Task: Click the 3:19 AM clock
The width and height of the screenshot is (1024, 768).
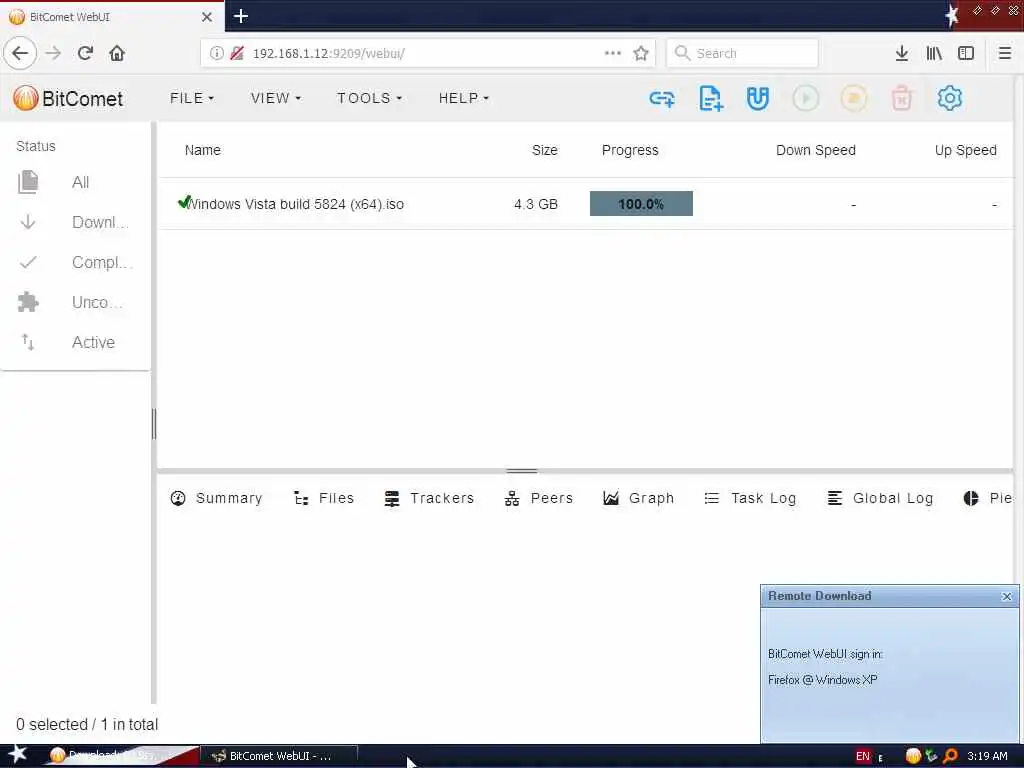Action: [x=987, y=756]
